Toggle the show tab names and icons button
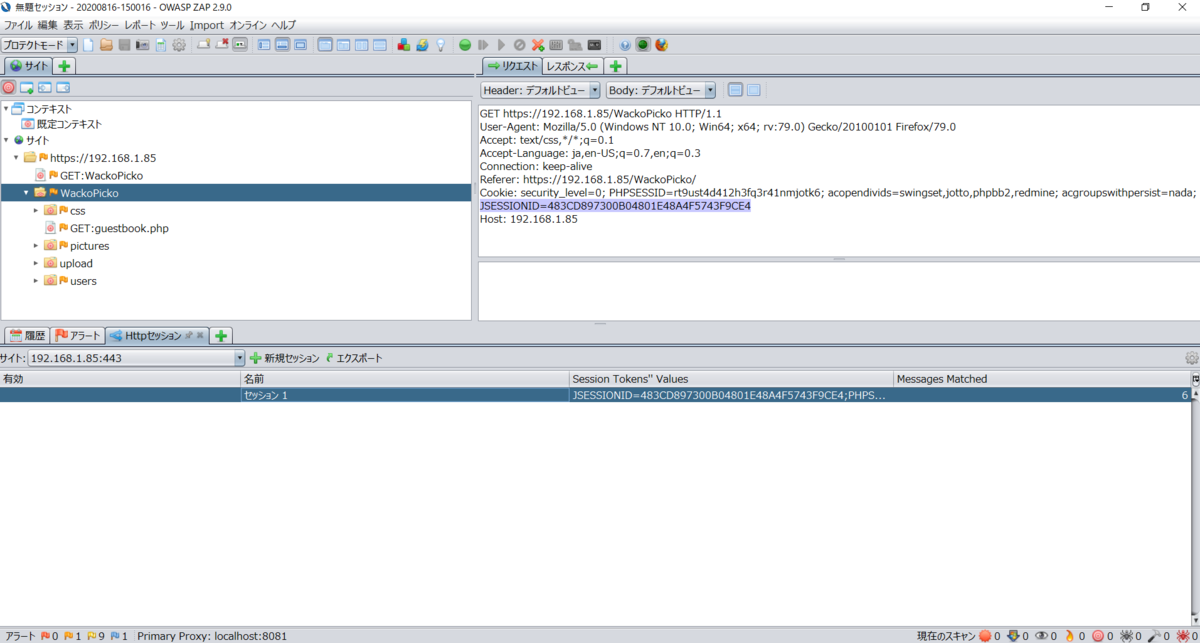The image size is (1200, 643). click(x=240, y=45)
